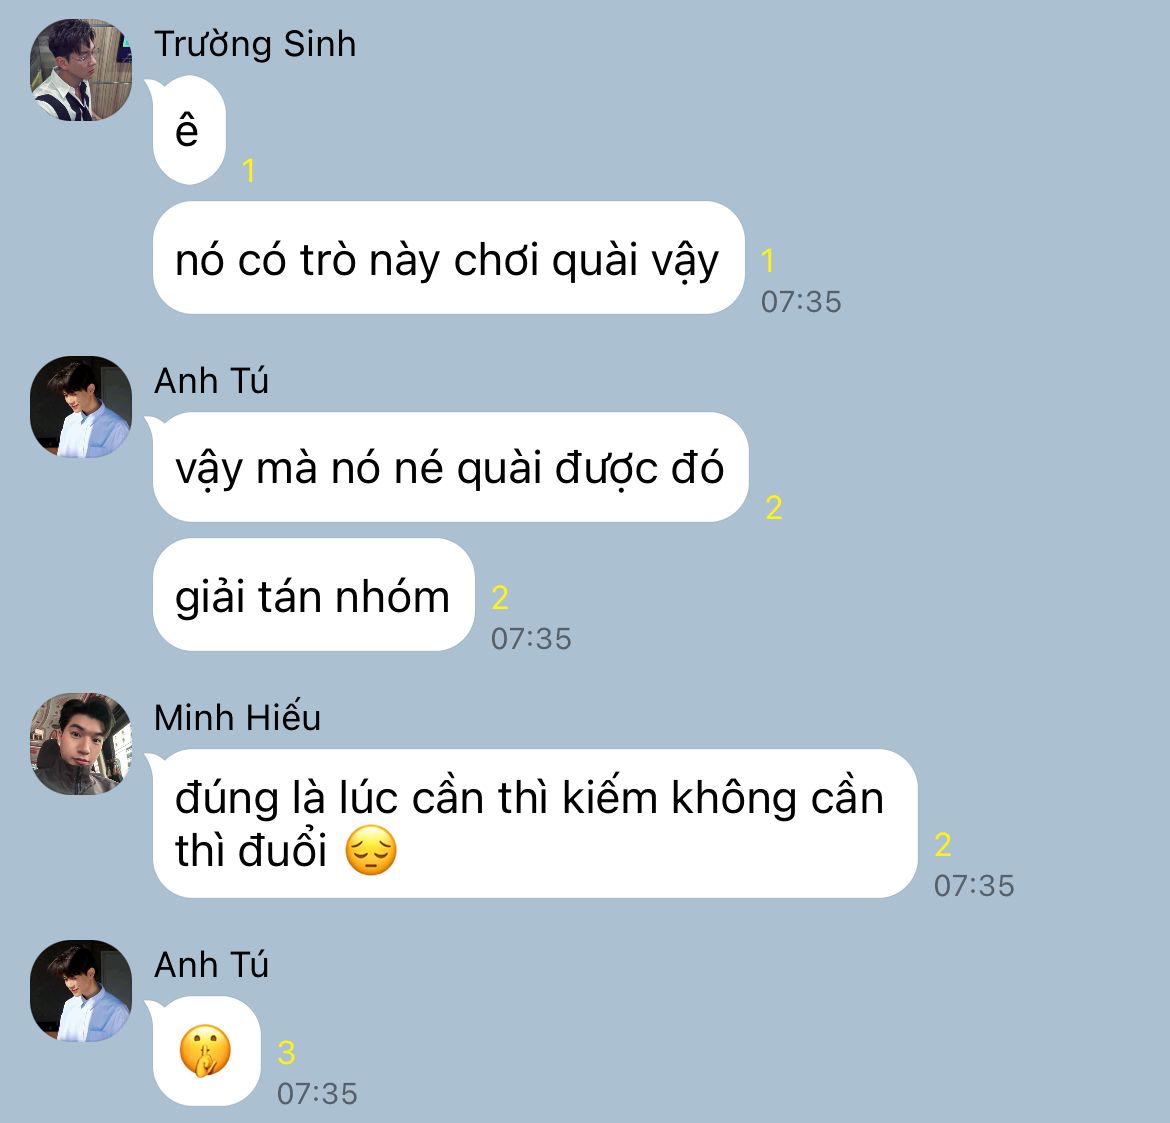Click read count 3 next to shushing emoji

click(x=287, y=1053)
